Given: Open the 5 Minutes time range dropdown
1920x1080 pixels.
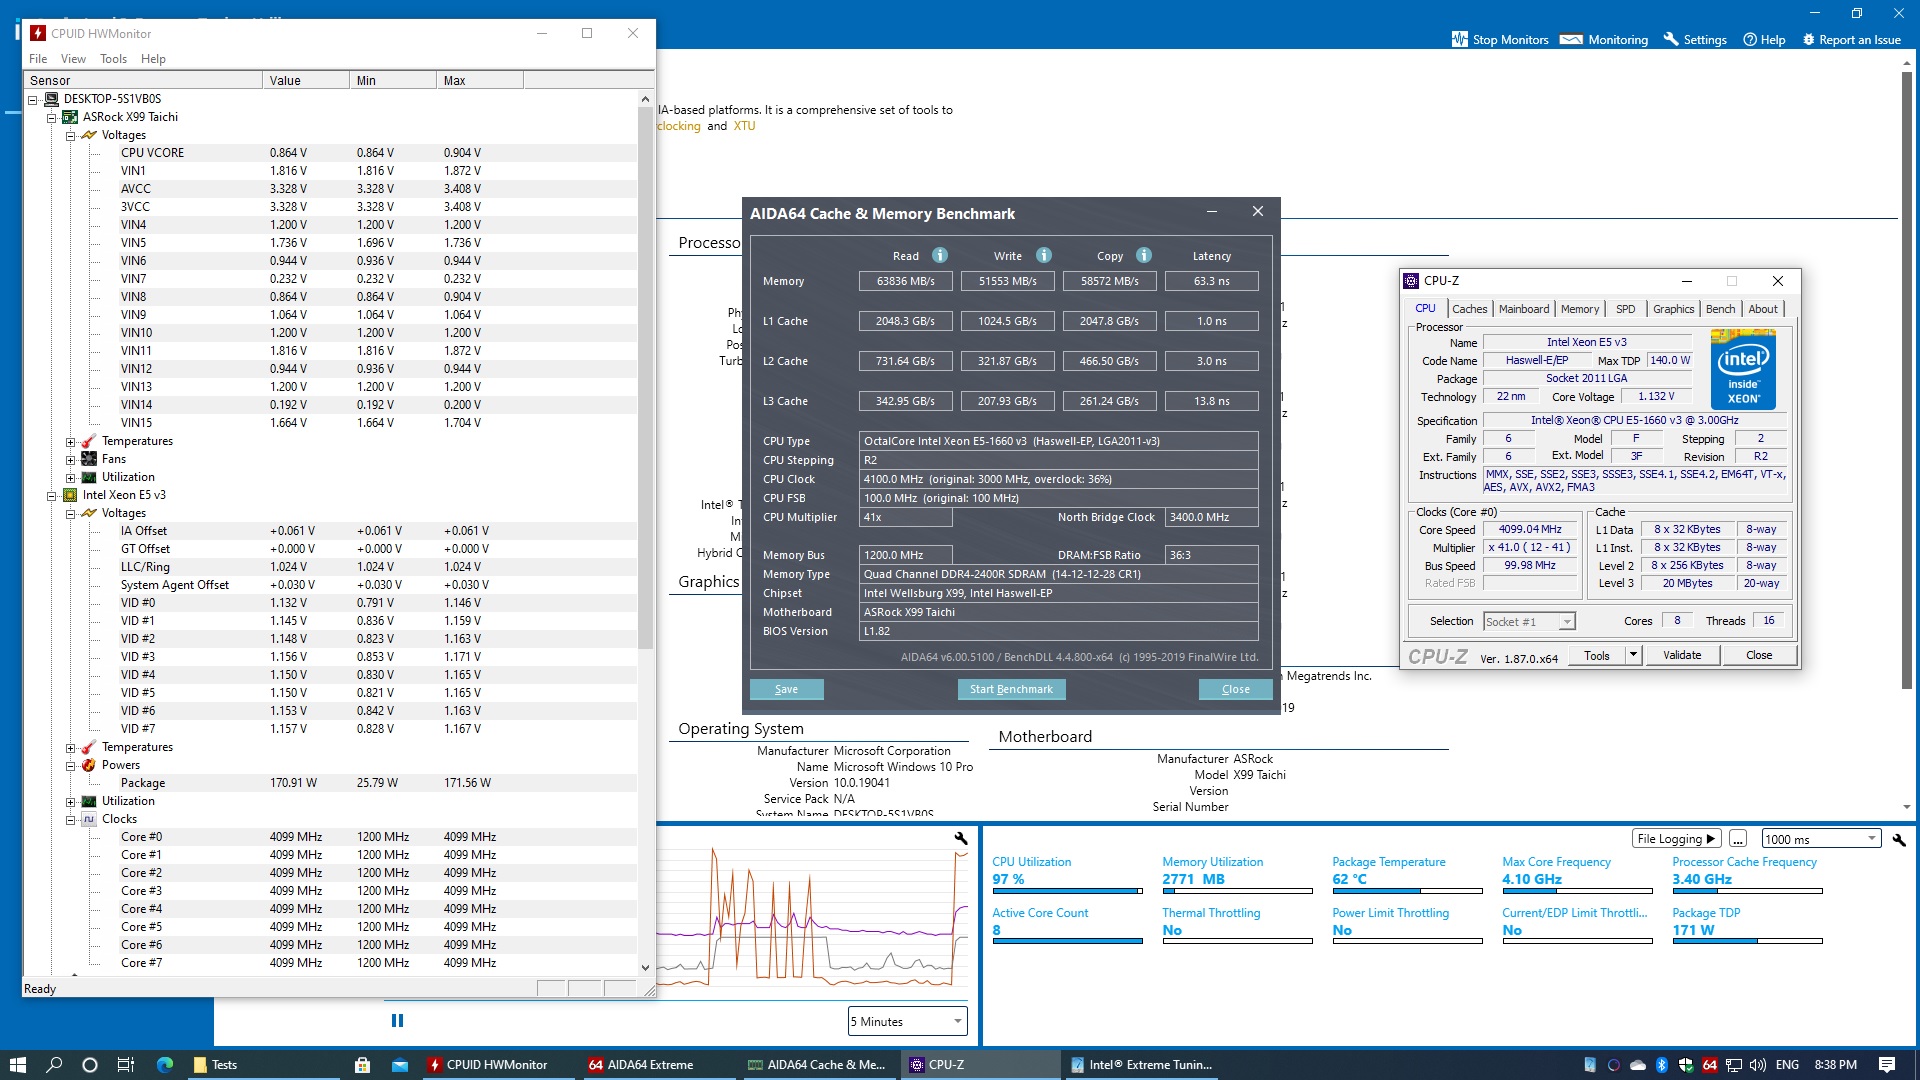Looking at the screenshot, I should 957,1021.
